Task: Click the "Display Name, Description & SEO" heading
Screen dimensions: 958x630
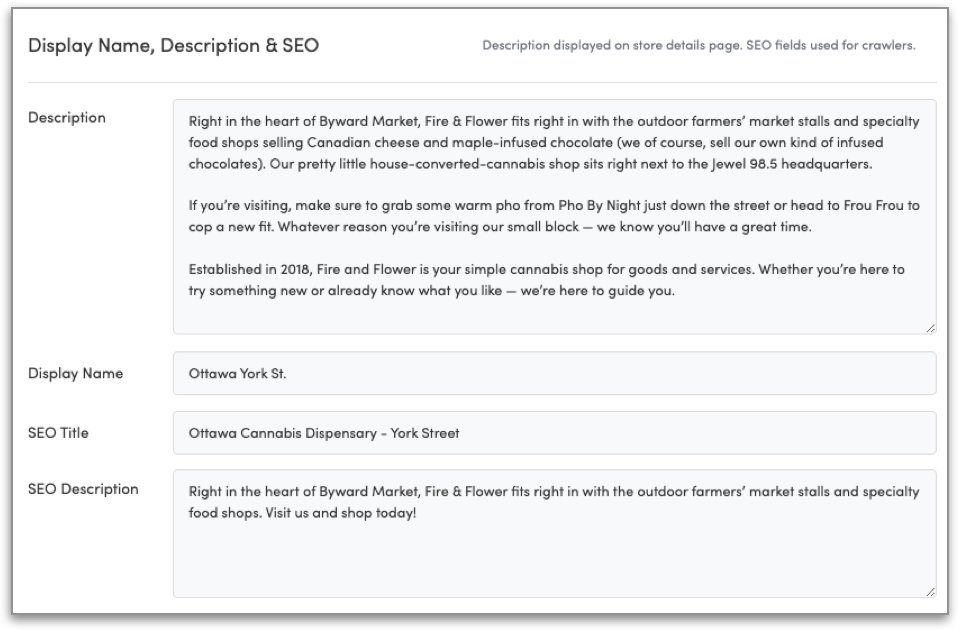Action: point(174,46)
